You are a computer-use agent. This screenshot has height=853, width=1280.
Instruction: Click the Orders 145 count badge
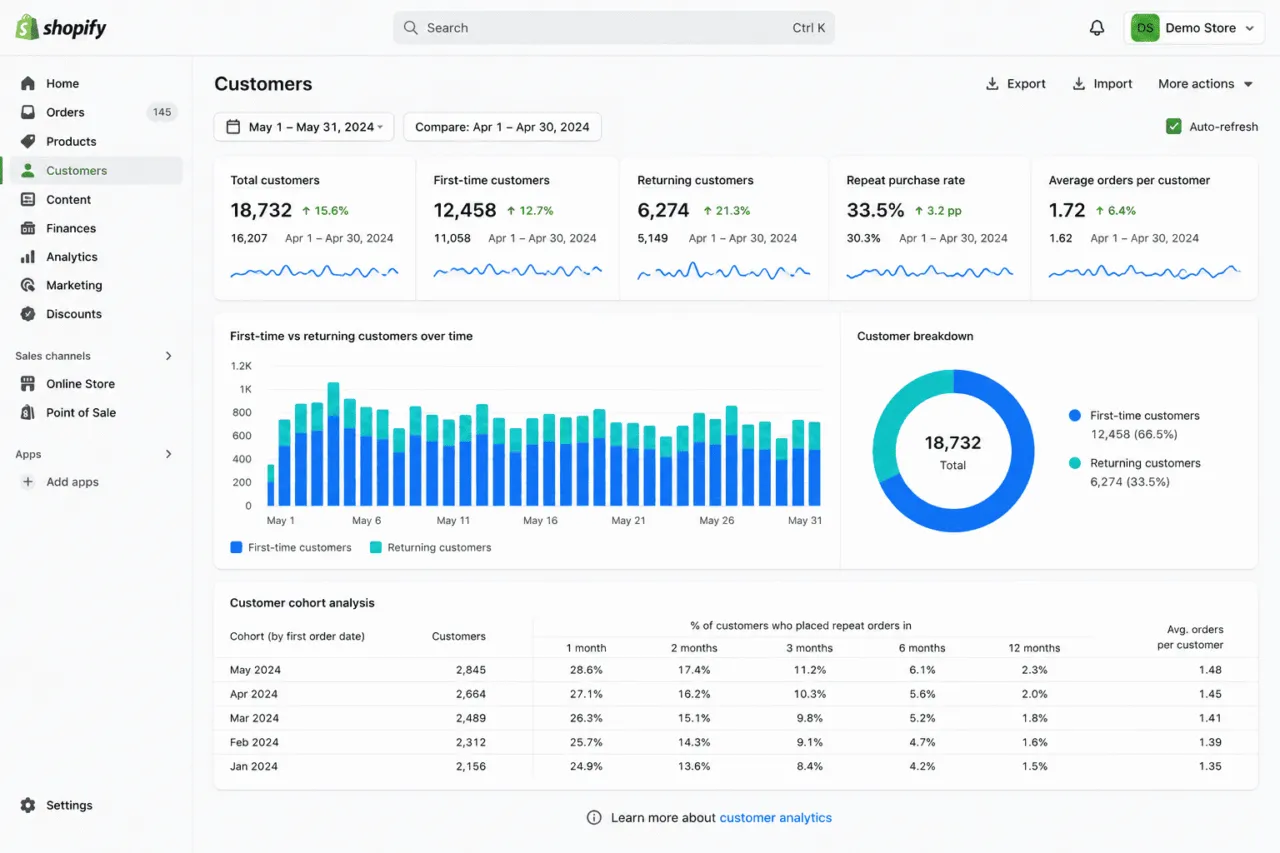click(162, 113)
